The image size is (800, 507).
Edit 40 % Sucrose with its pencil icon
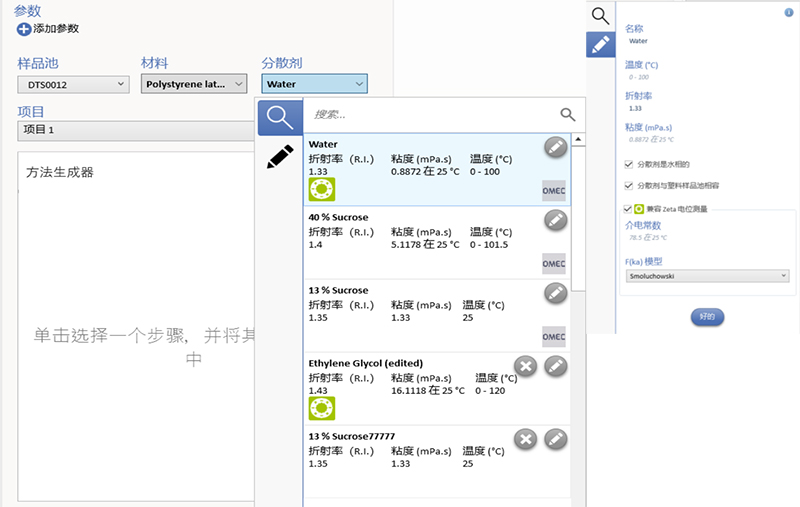click(x=556, y=220)
